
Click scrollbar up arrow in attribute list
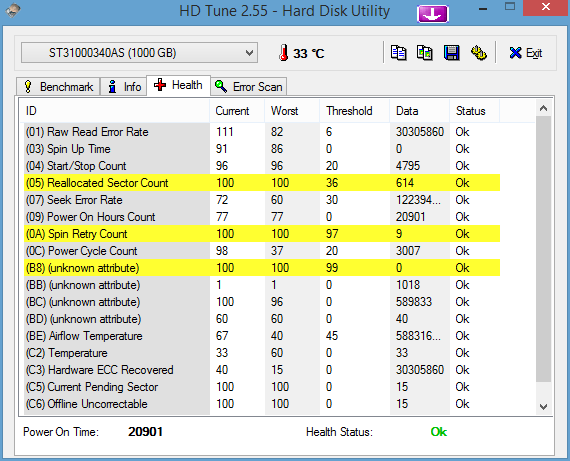pyautogui.click(x=543, y=108)
